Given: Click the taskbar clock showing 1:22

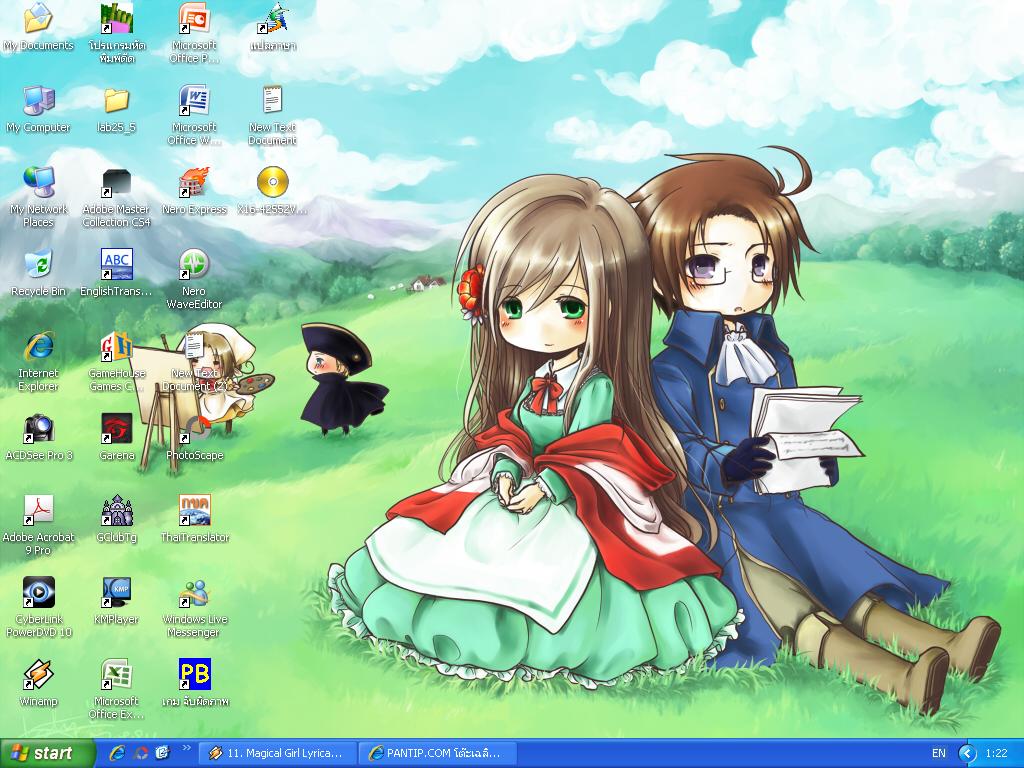Looking at the screenshot, I should click(997, 754).
